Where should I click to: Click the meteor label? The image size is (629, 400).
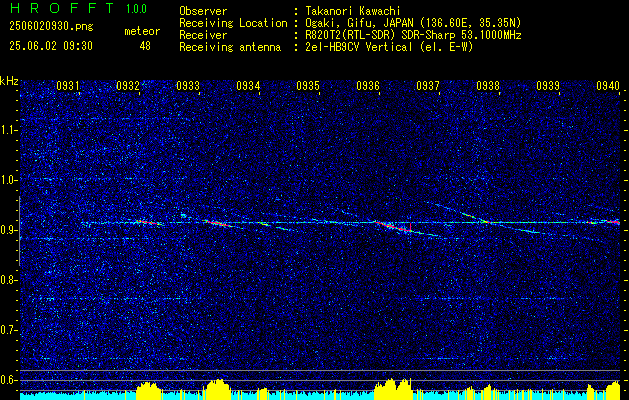click(x=142, y=31)
